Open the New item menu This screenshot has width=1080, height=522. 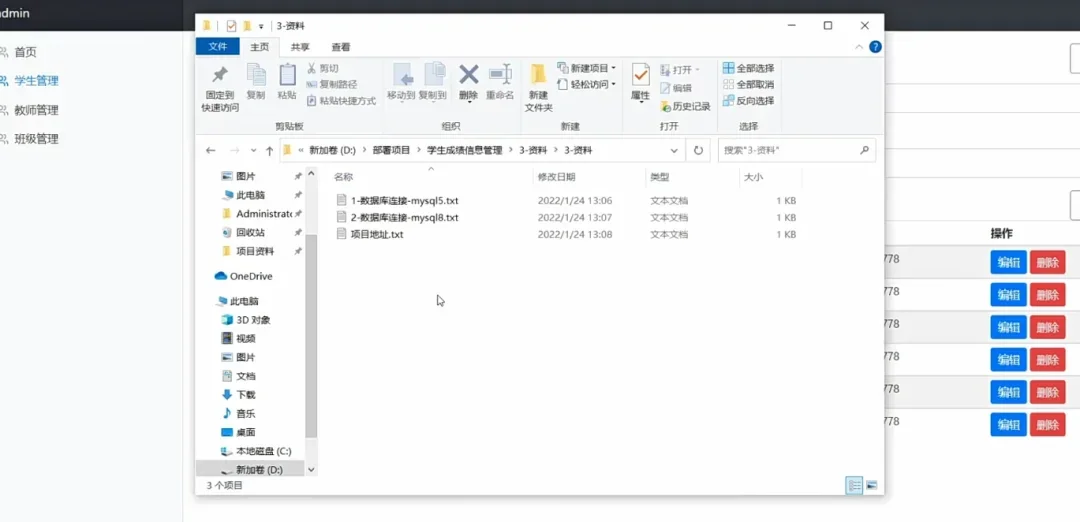[586, 68]
